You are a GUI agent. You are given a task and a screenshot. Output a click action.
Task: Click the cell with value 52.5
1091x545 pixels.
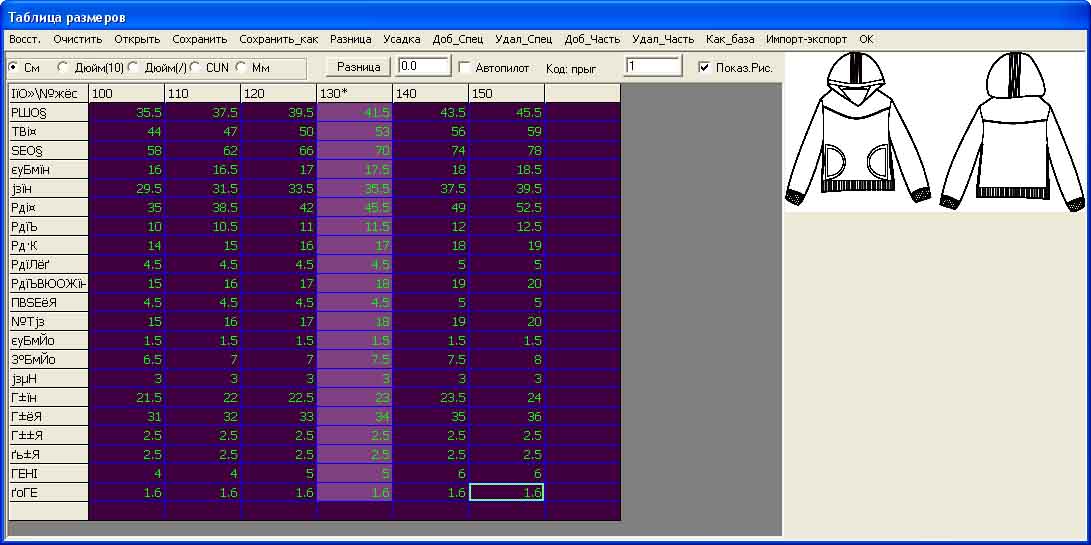coord(506,207)
